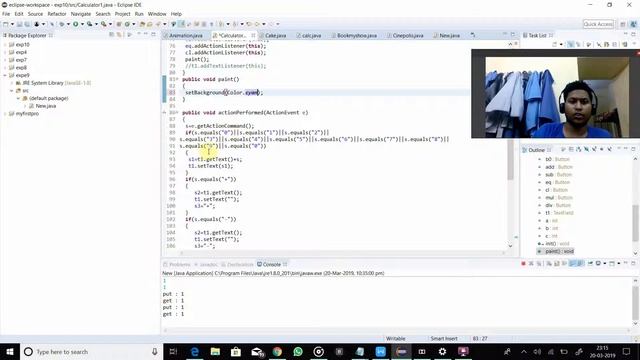
Task: Click the Open Perspective icon near Quick Access
Action: [x=623, y=24]
